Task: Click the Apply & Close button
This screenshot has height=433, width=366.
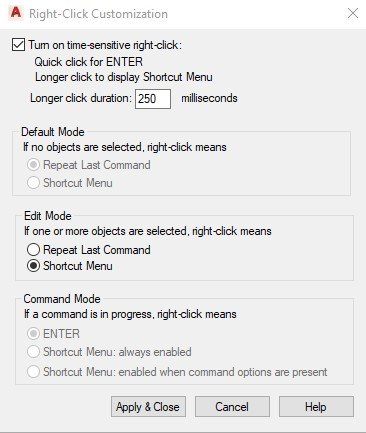Action: tap(148, 407)
